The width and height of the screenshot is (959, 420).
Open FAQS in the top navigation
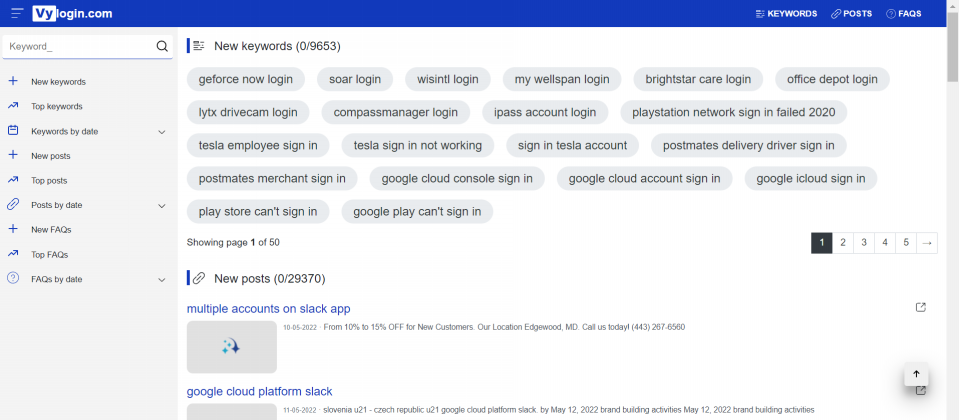pyautogui.click(x=903, y=13)
